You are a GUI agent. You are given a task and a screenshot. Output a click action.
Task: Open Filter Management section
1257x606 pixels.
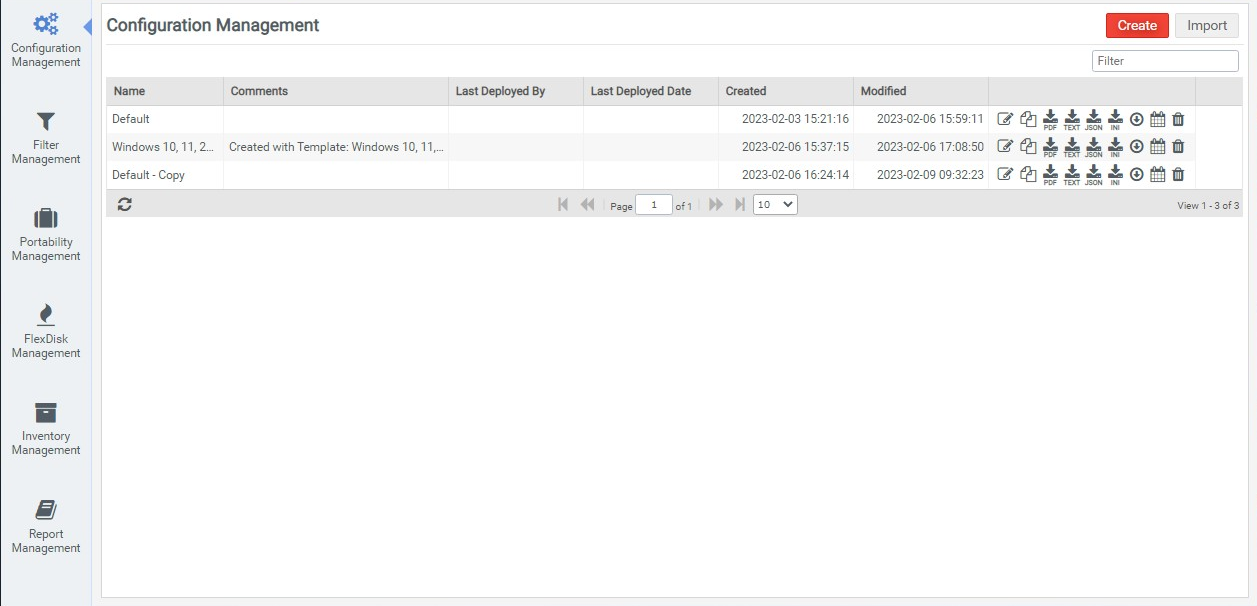(x=46, y=138)
